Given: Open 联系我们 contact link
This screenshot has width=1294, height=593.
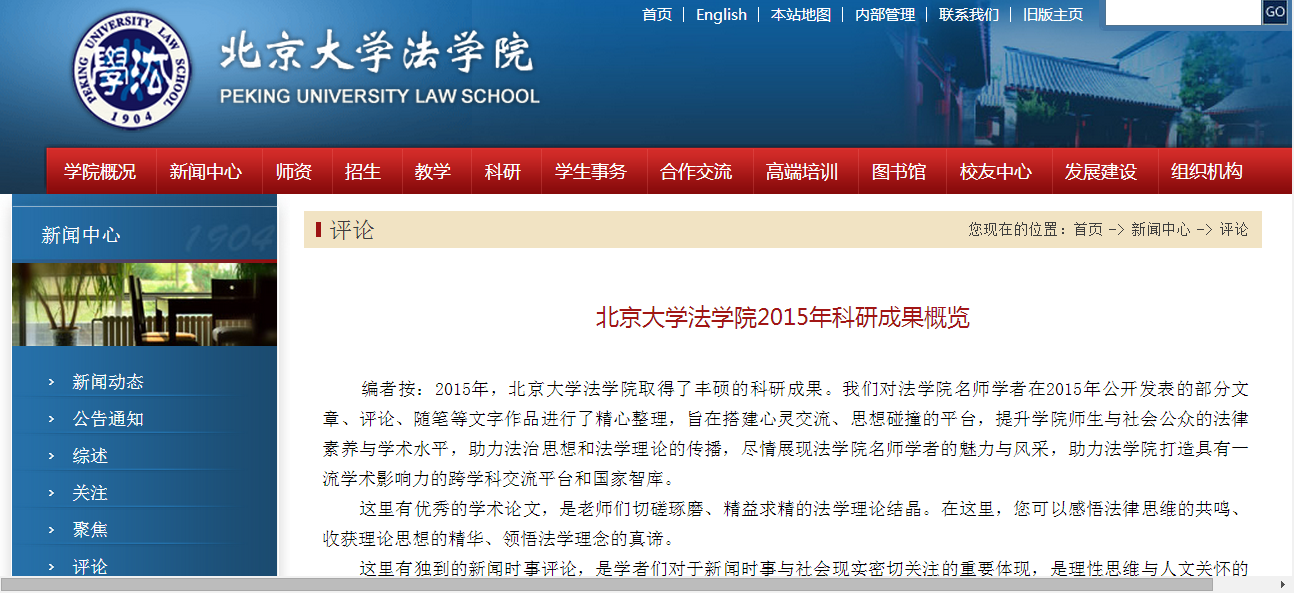Looking at the screenshot, I should (x=968, y=14).
